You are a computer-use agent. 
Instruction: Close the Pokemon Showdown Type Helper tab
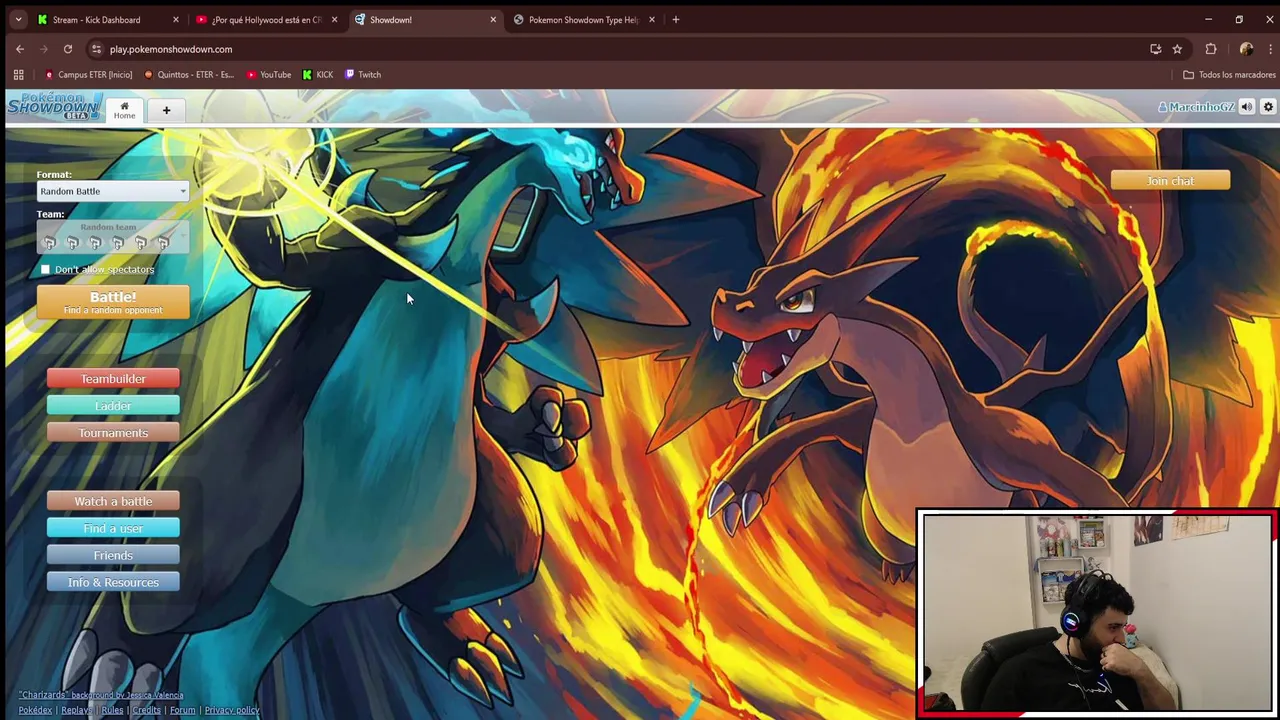click(x=652, y=20)
